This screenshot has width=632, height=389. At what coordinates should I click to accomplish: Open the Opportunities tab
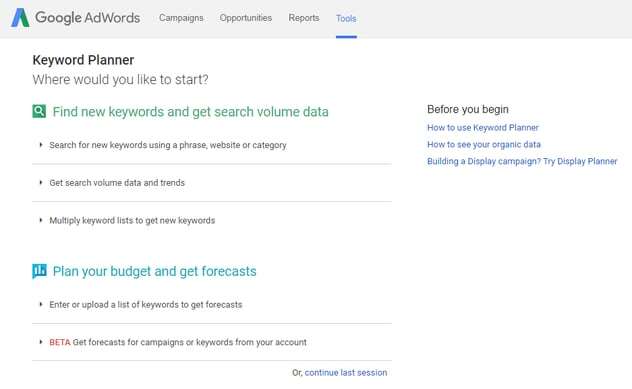click(x=245, y=18)
